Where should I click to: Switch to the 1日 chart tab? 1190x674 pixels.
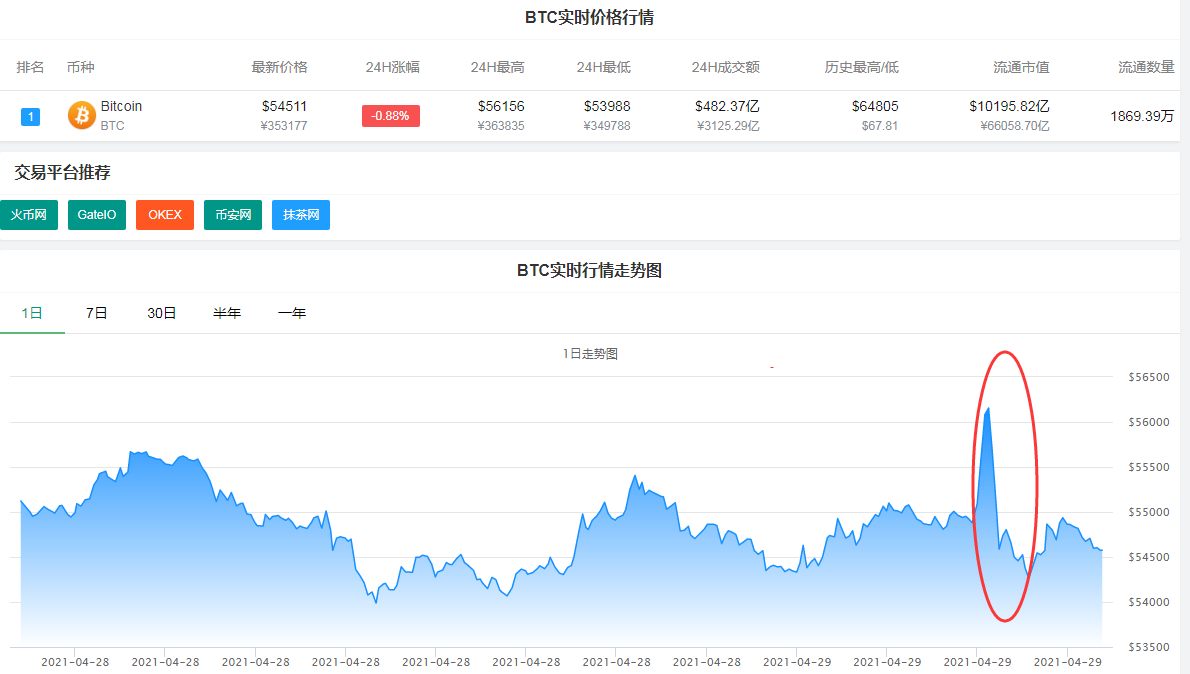click(x=32, y=313)
